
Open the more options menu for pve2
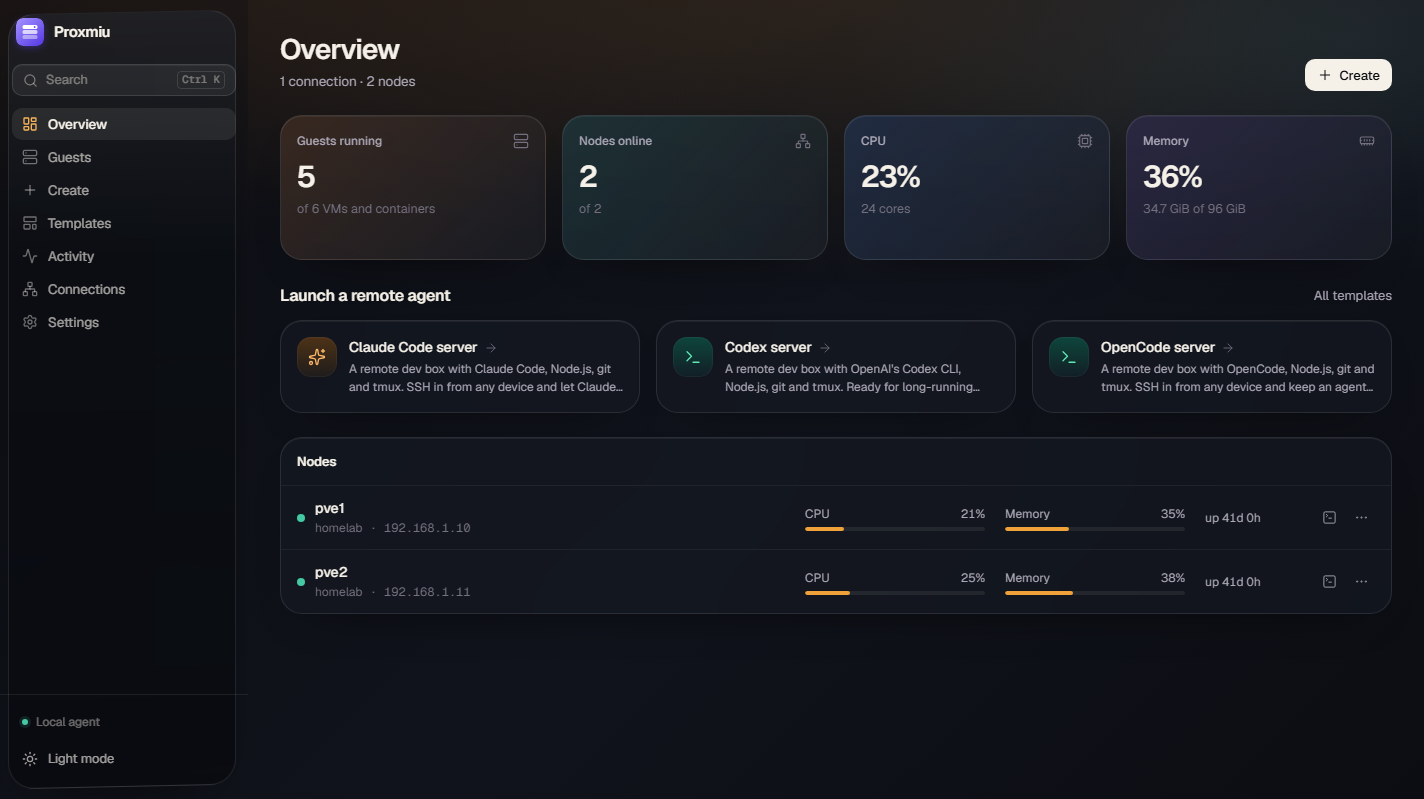point(1361,582)
